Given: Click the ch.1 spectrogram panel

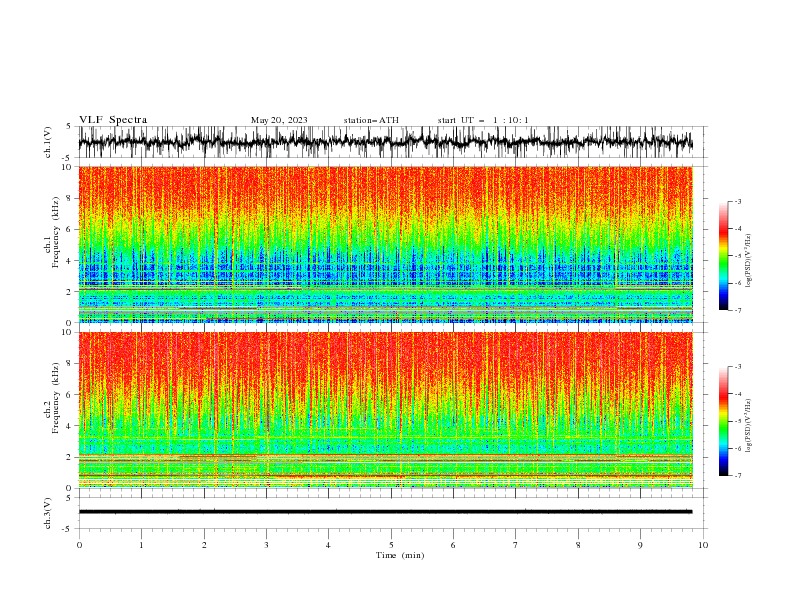Looking at the screenshot, I should click(x=386, y=244).
